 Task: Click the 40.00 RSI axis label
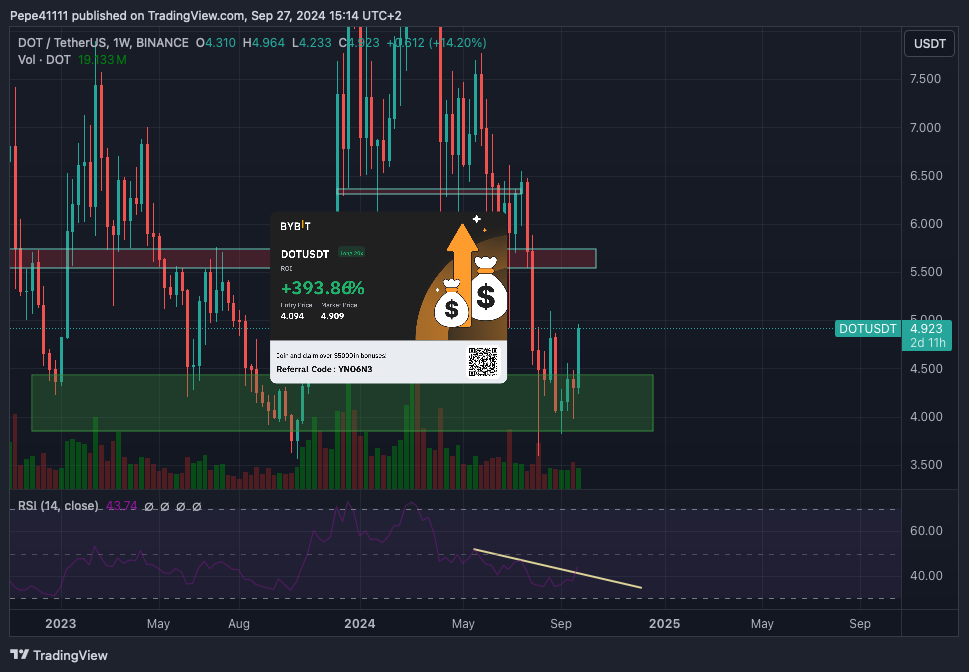pyautogui.click(x=926, y=576)
